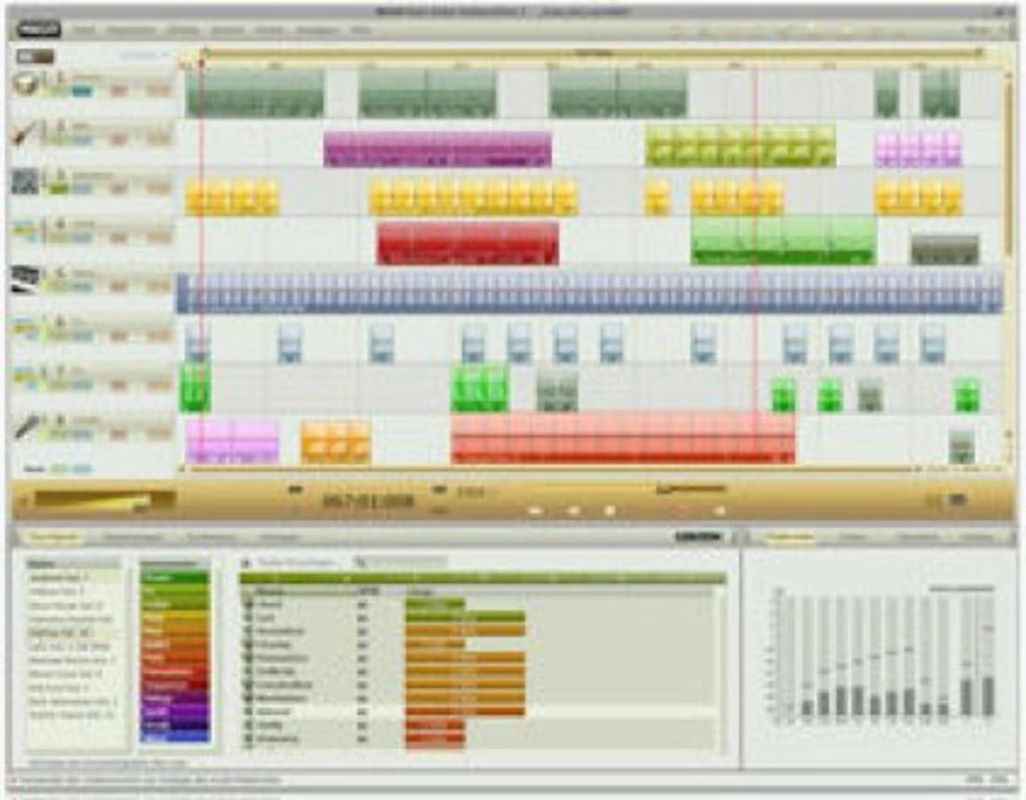Image resolution: width=1026 pixels, height=800 pixels.
Task: Click the instrument icon of the fourth track
Action: pyautogui.click(x=26, y=232)
